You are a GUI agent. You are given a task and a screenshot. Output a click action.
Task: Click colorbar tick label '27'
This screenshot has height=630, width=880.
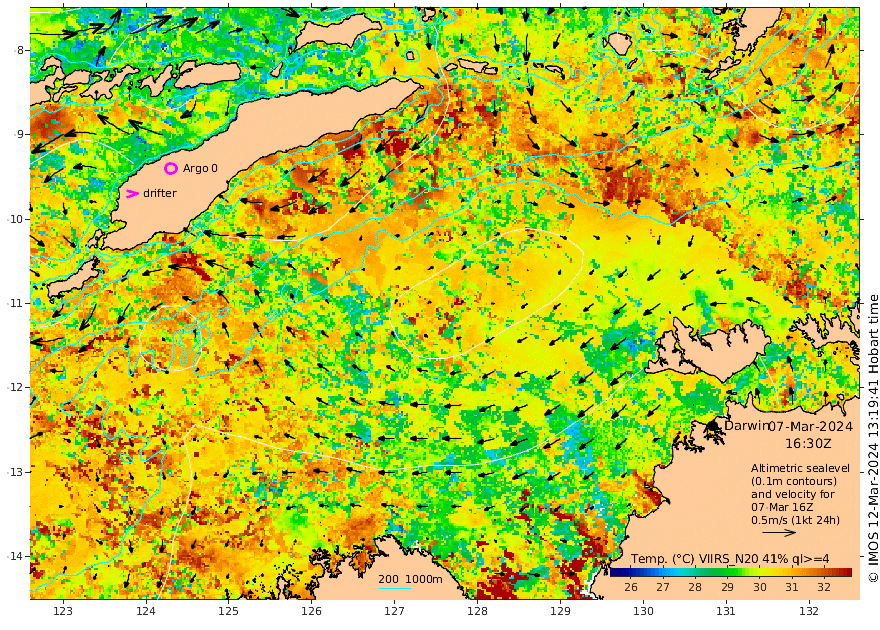coord(663,587)
